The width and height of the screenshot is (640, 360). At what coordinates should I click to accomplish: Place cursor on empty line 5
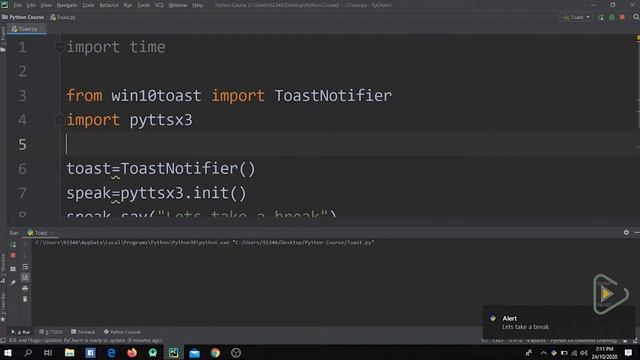coord(351,144)
